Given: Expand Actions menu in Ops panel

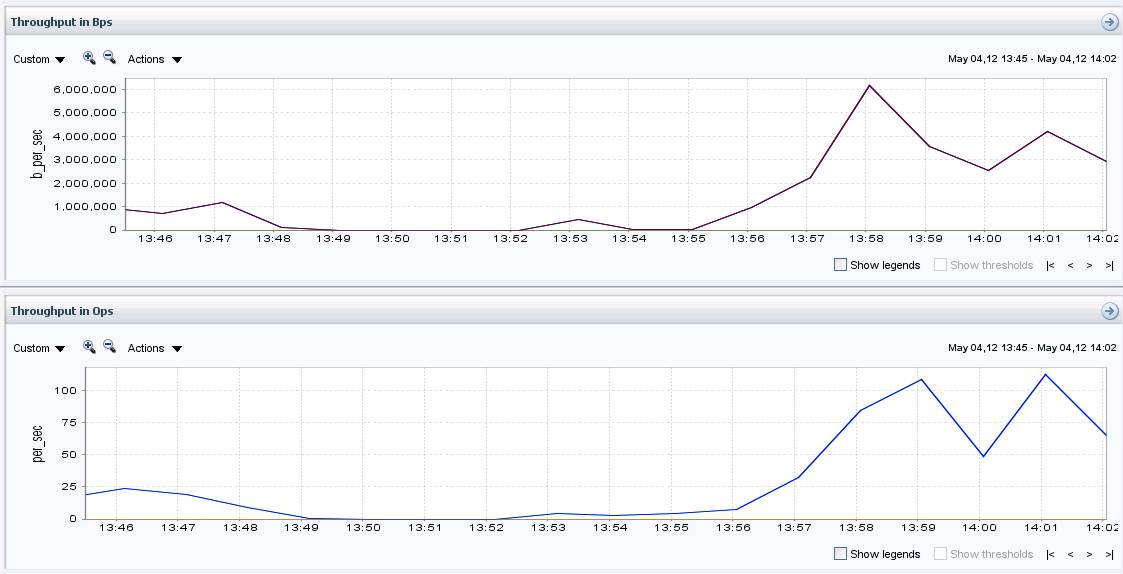Looking at the screenshot, I should [154, 348].
